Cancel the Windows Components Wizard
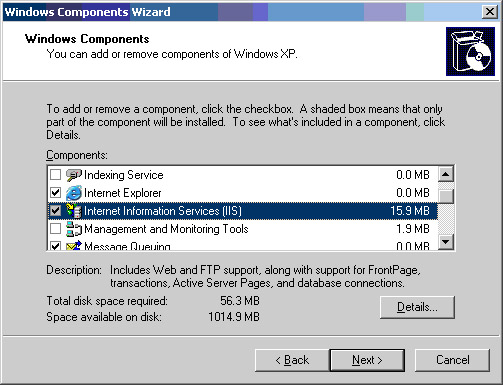503x385 pixels. 452,360
